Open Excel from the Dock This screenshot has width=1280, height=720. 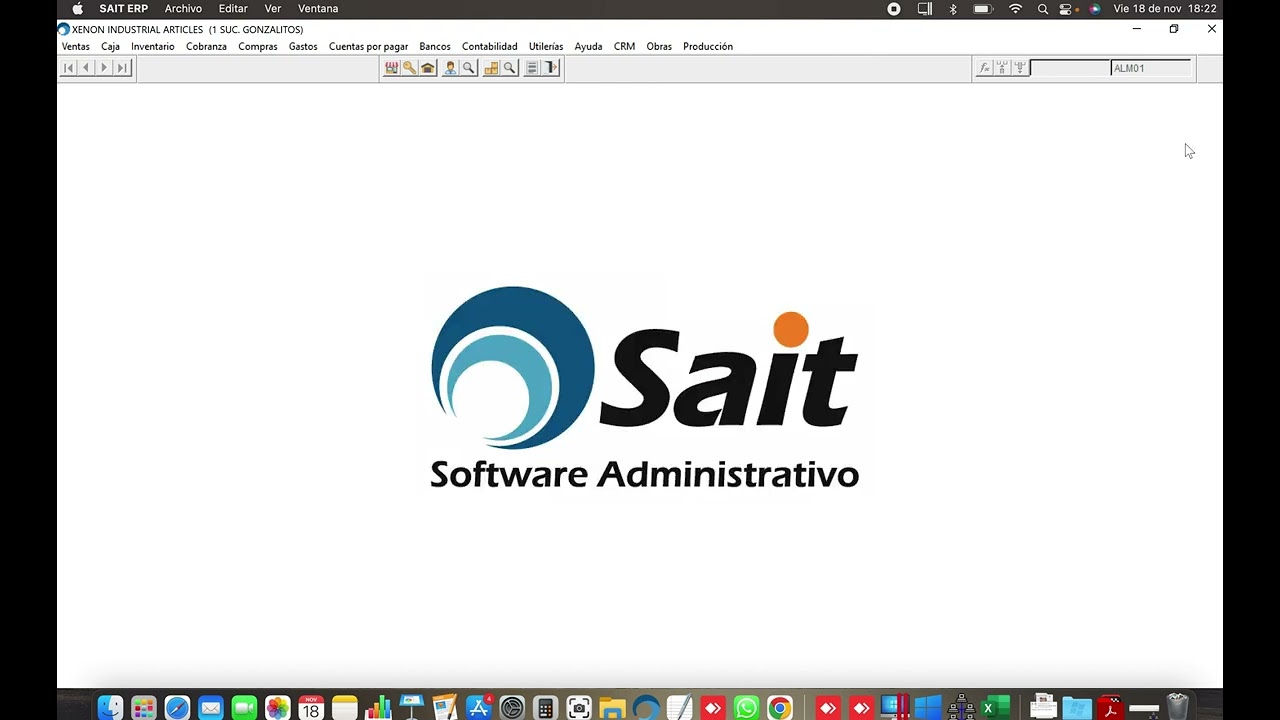click(x=995, y=708)
